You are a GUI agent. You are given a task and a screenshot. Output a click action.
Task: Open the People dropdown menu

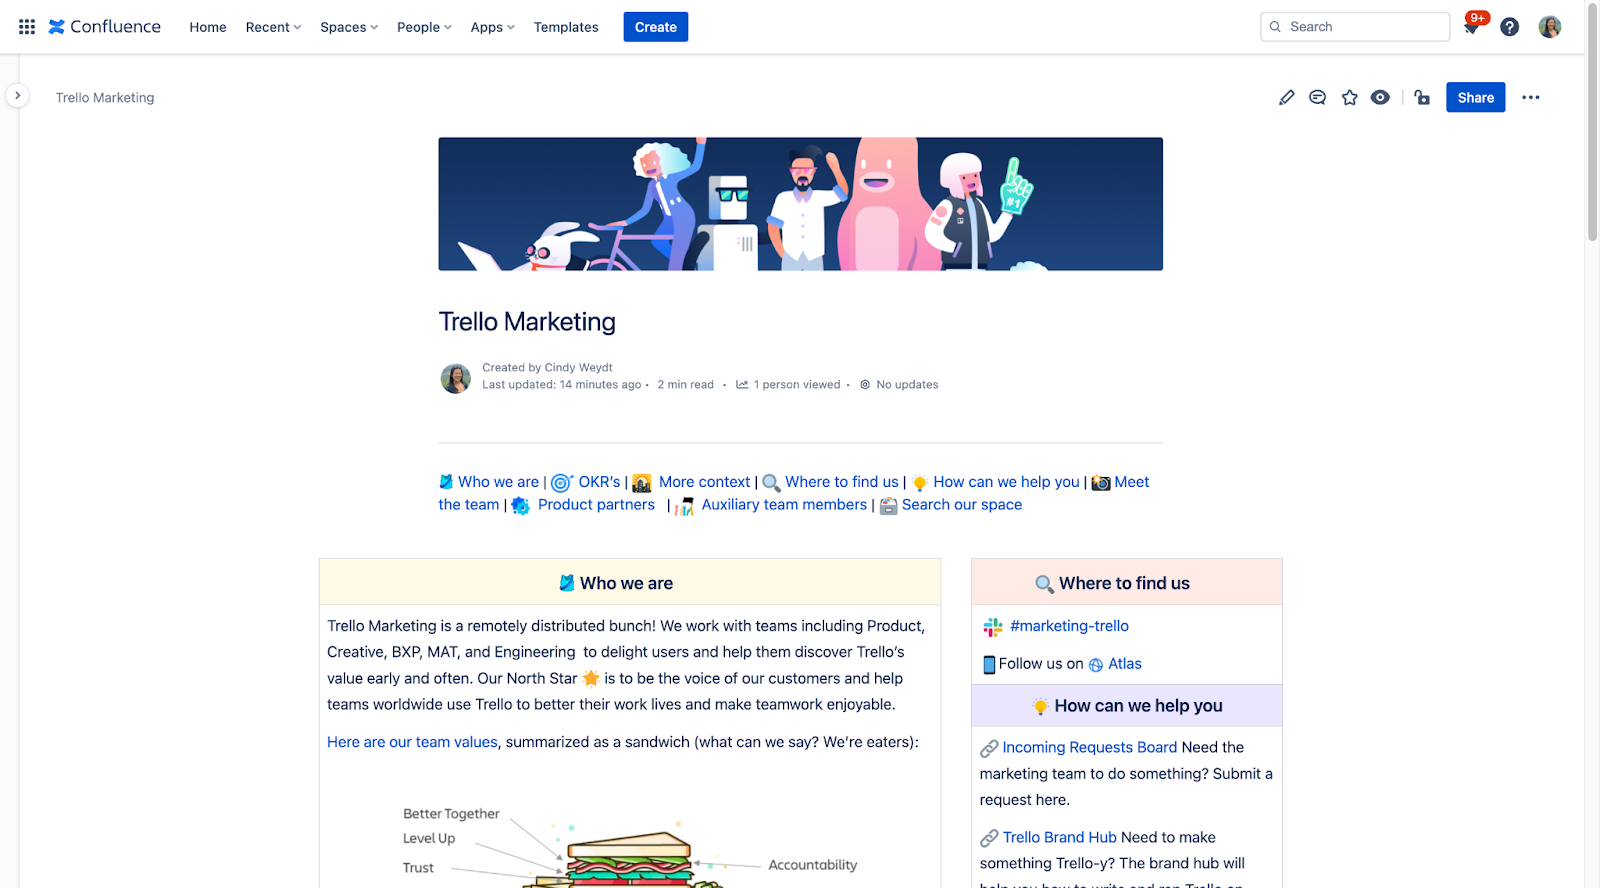tap(424, 27)
